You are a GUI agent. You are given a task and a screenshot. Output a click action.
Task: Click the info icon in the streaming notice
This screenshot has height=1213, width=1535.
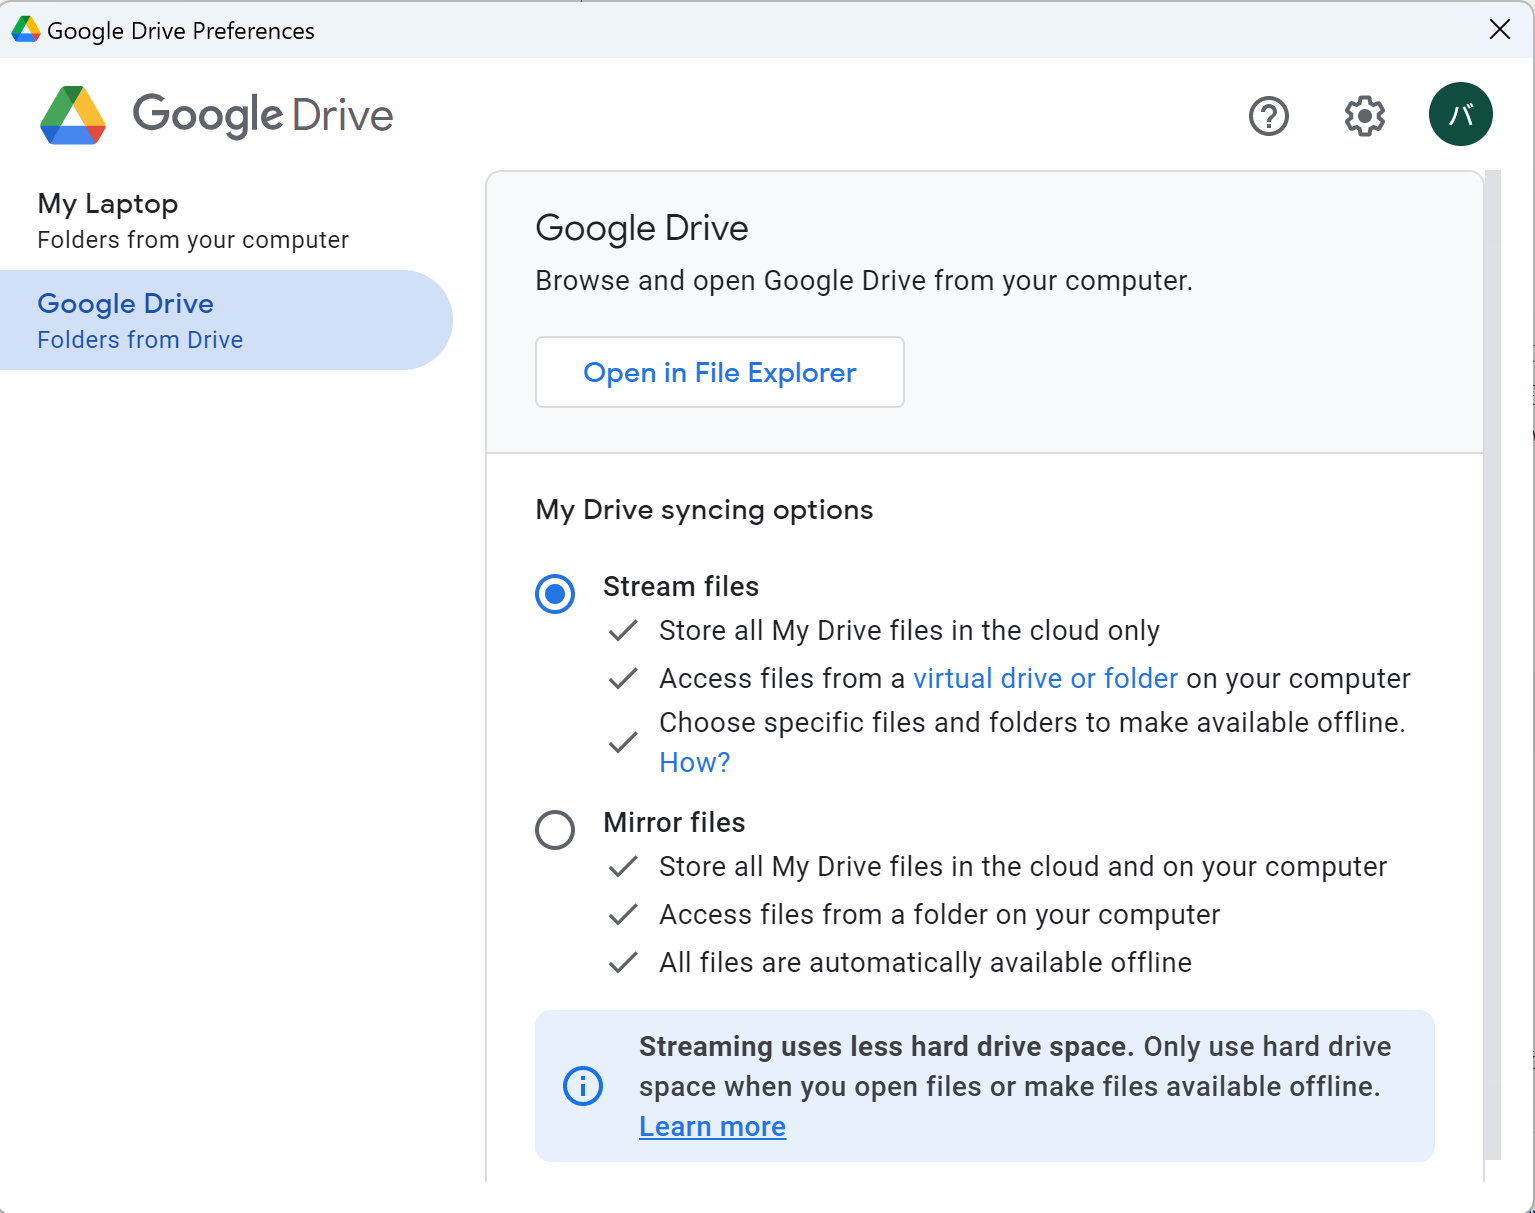(583, 1085)
